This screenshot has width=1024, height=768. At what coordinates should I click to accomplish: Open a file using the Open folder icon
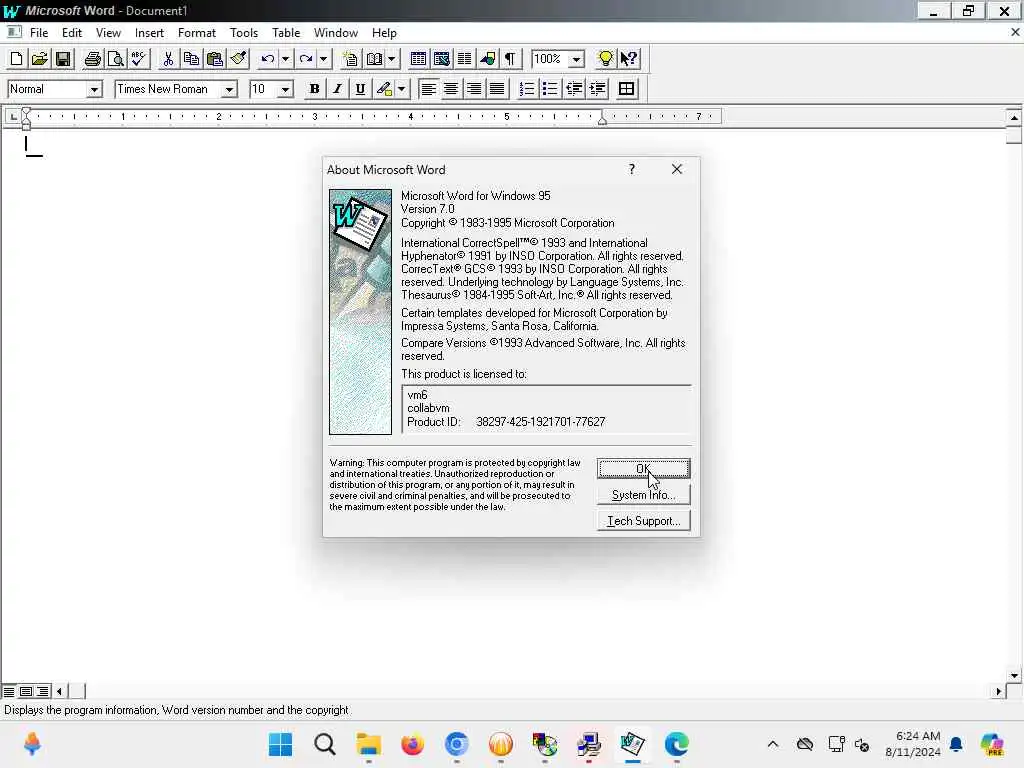point(39,59)
